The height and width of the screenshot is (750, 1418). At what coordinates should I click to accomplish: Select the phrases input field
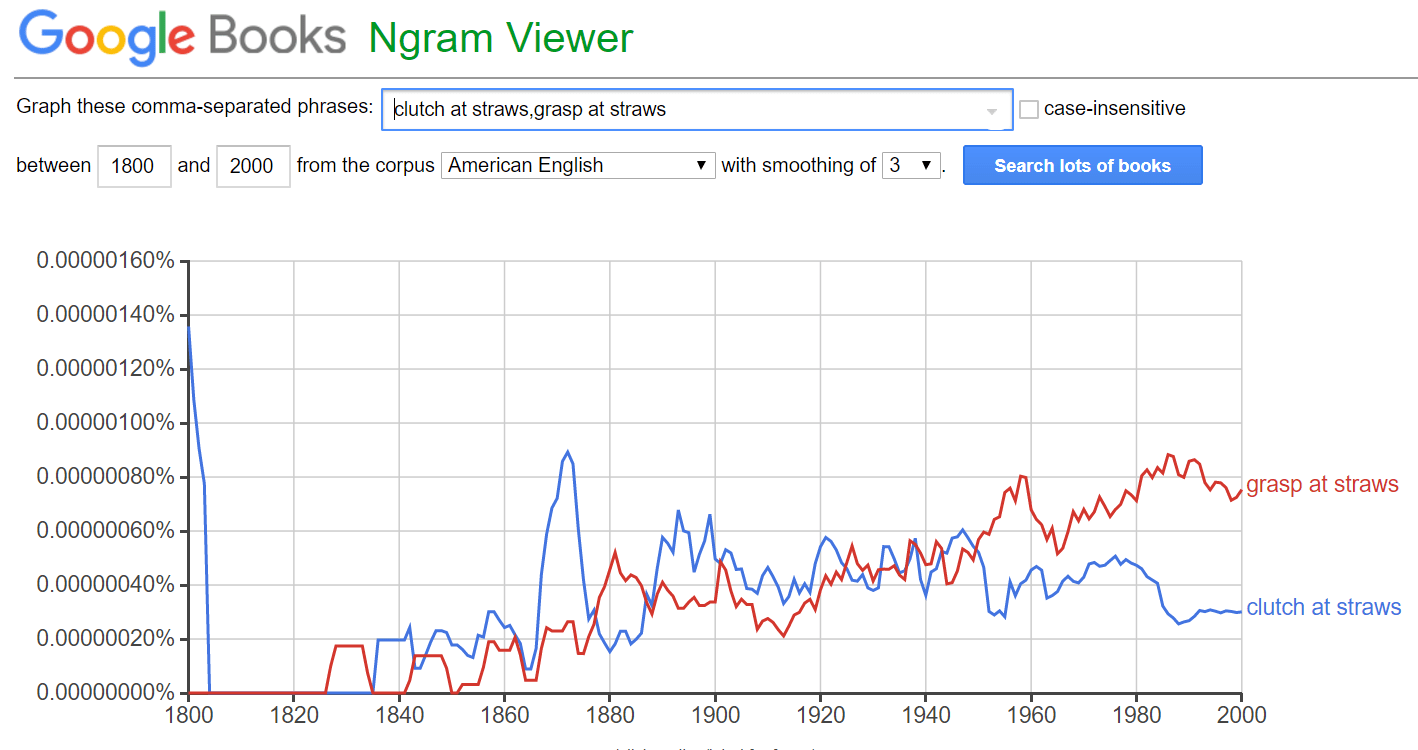coord(650,109)
